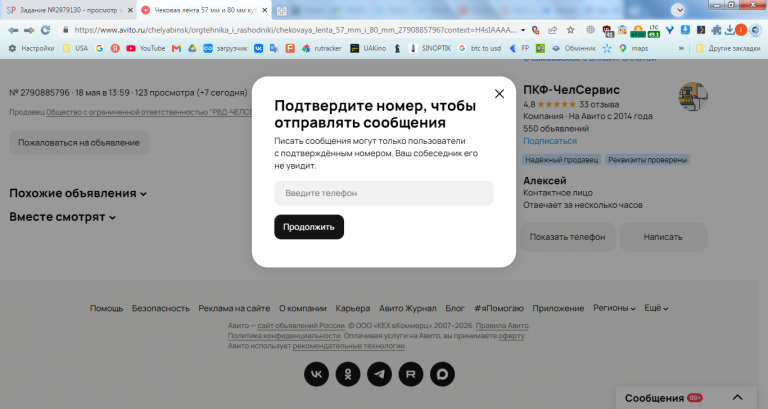Click the Продолжить button
Image resolution: width=768 pixels, height=409 pixels.
click(309, 227)
